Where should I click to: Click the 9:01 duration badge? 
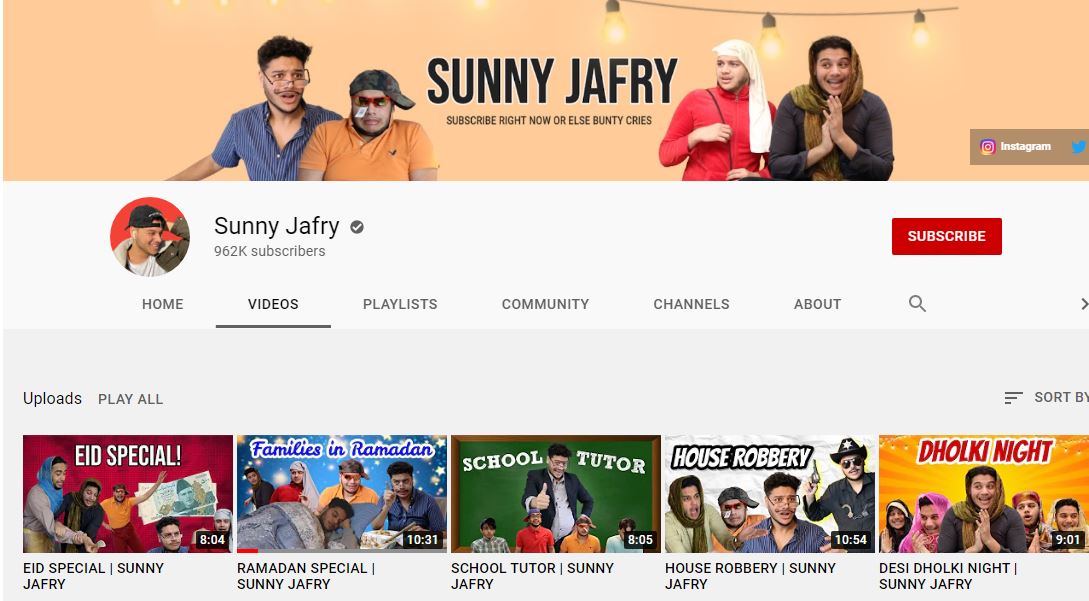(x=1067, y=540)
